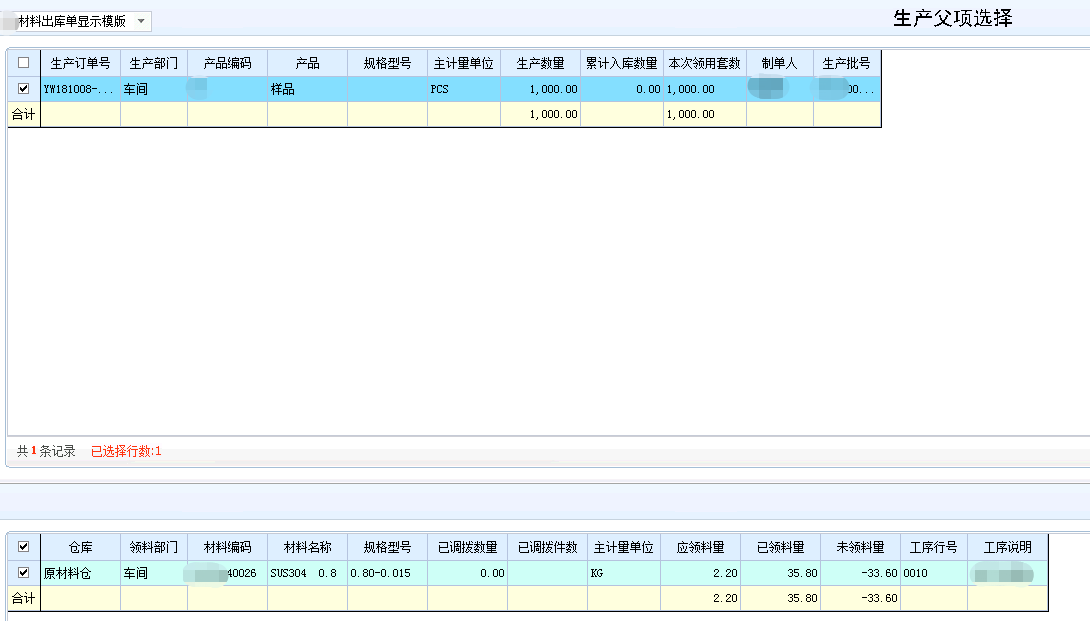Select the 生产数量 column header
1090x621 pixels.
tap(540, 63)
